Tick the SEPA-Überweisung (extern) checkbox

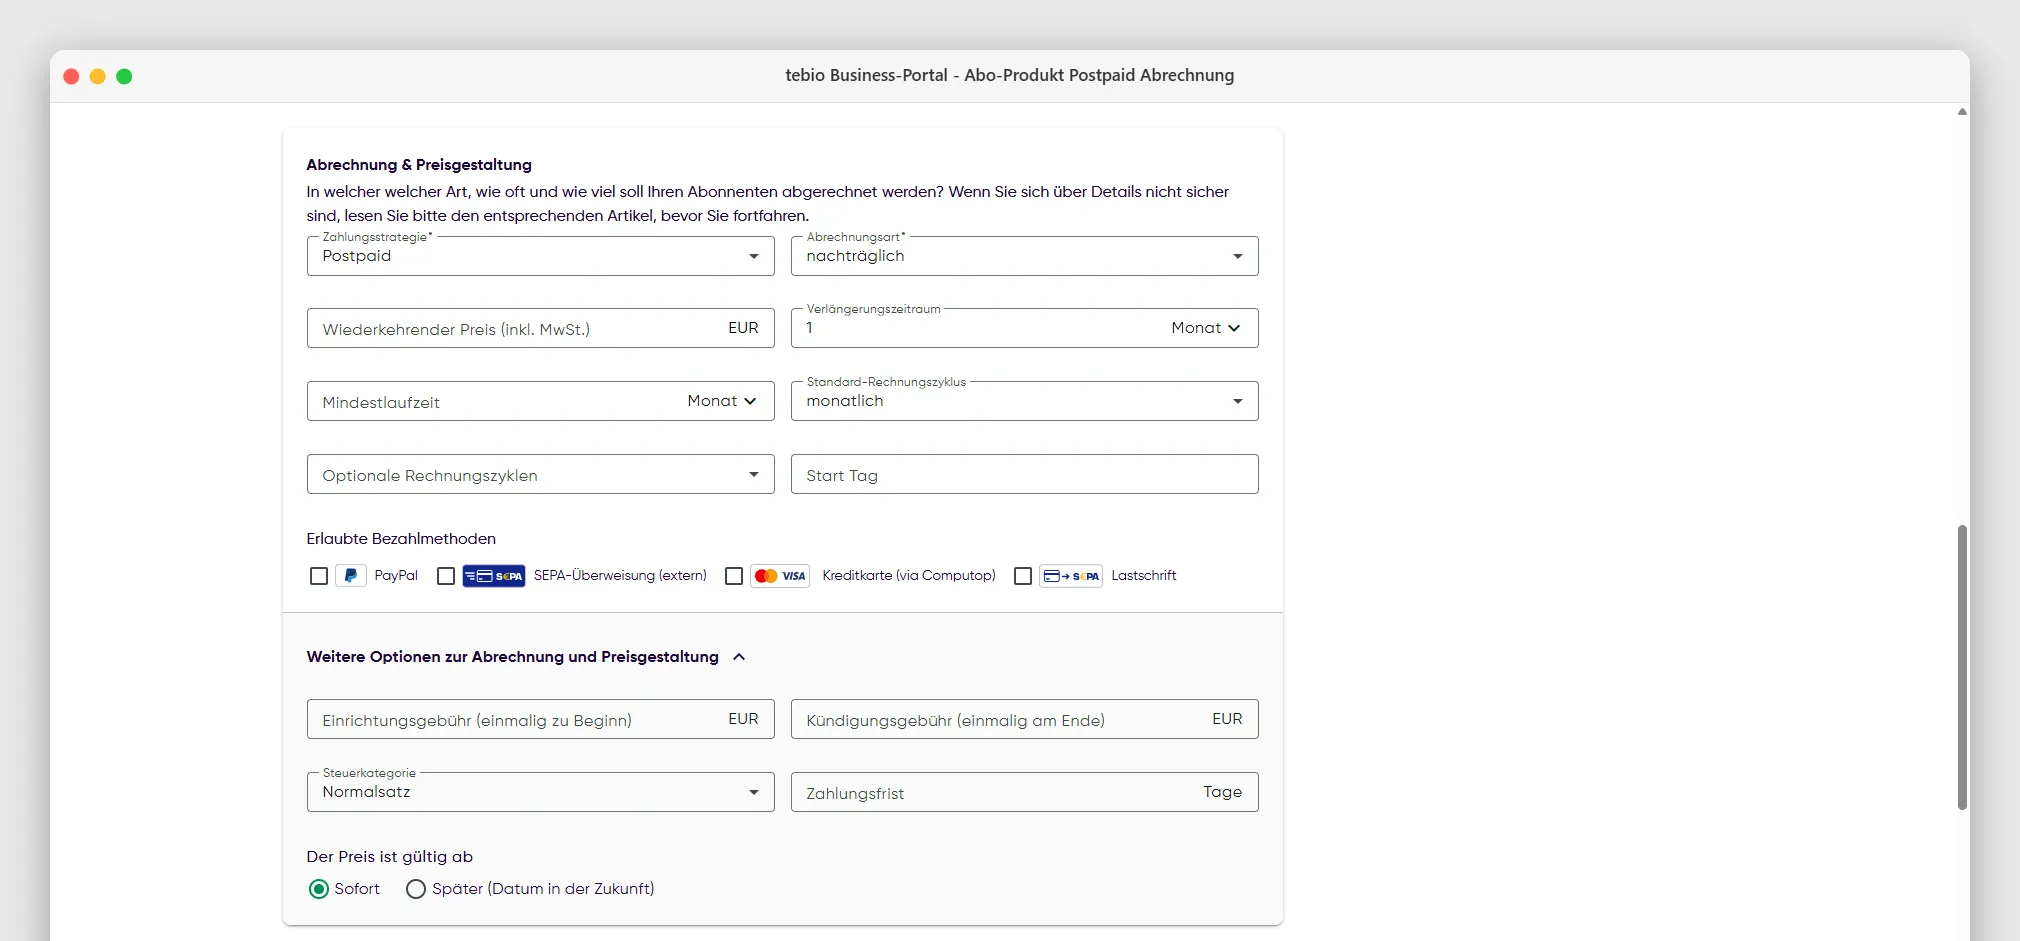[x=446, y=576]
